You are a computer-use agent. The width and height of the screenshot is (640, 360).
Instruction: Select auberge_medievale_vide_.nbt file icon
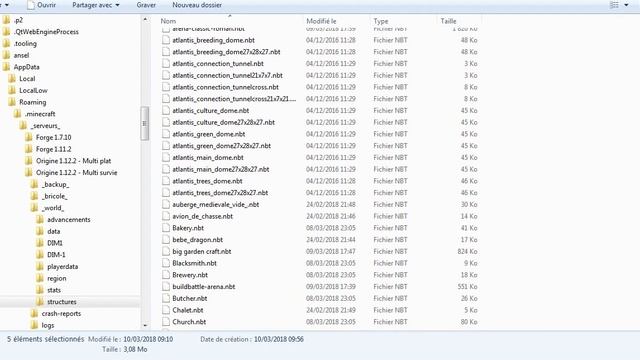click(x=165, y=204)
